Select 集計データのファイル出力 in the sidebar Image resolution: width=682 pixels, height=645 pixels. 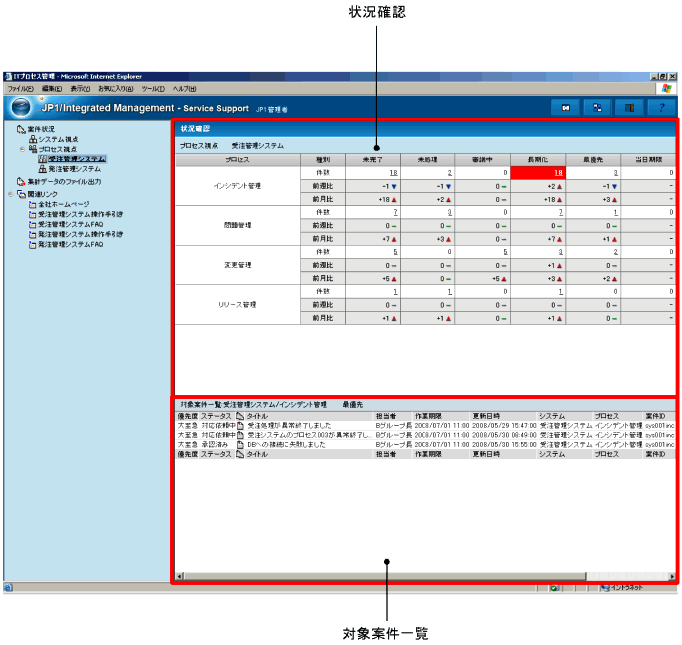(x=64, y=181)
